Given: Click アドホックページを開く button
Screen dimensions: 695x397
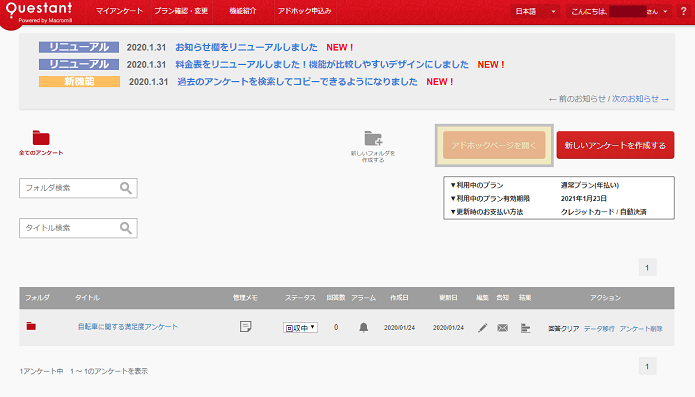Looking at the screenshot, I should pos(494,145).
